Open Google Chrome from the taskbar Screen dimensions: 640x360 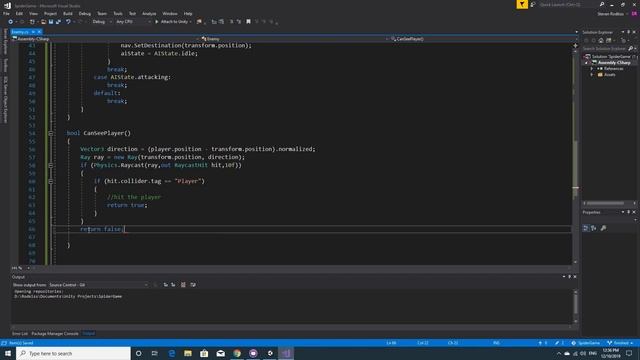(x=237, y=353)
